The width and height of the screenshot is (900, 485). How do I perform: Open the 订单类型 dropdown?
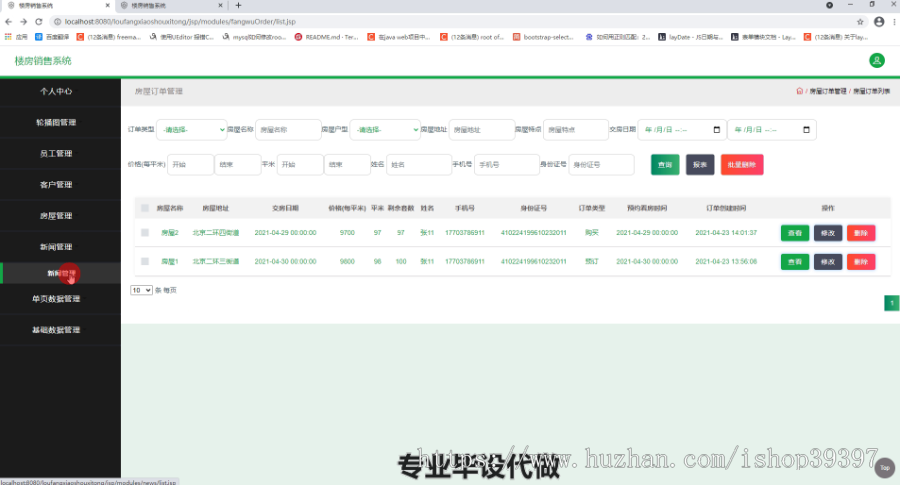192,130
